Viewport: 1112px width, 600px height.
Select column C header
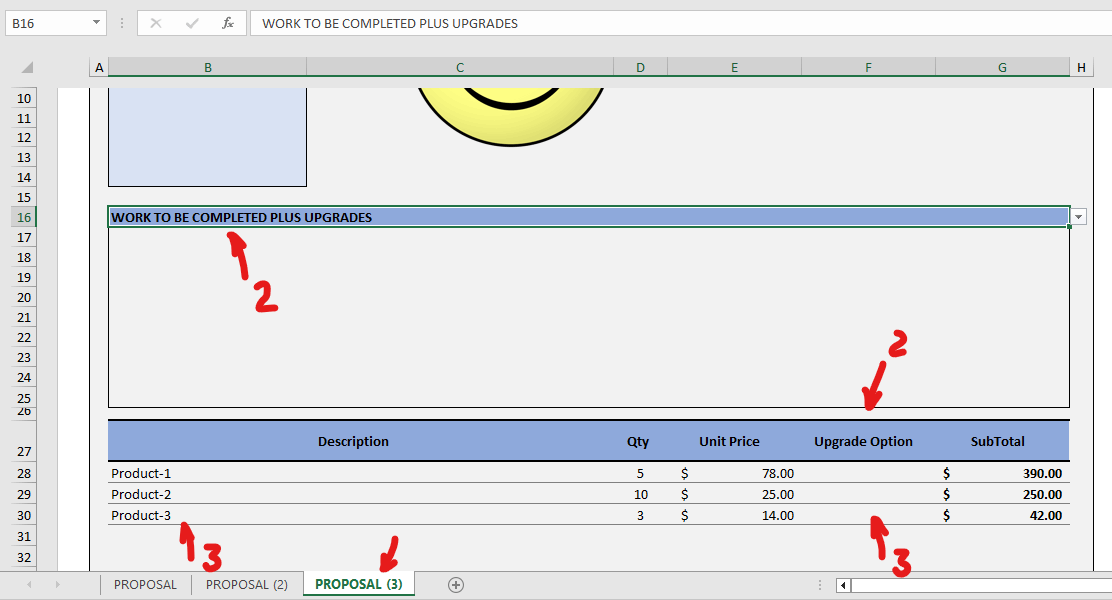click(460, 67)
